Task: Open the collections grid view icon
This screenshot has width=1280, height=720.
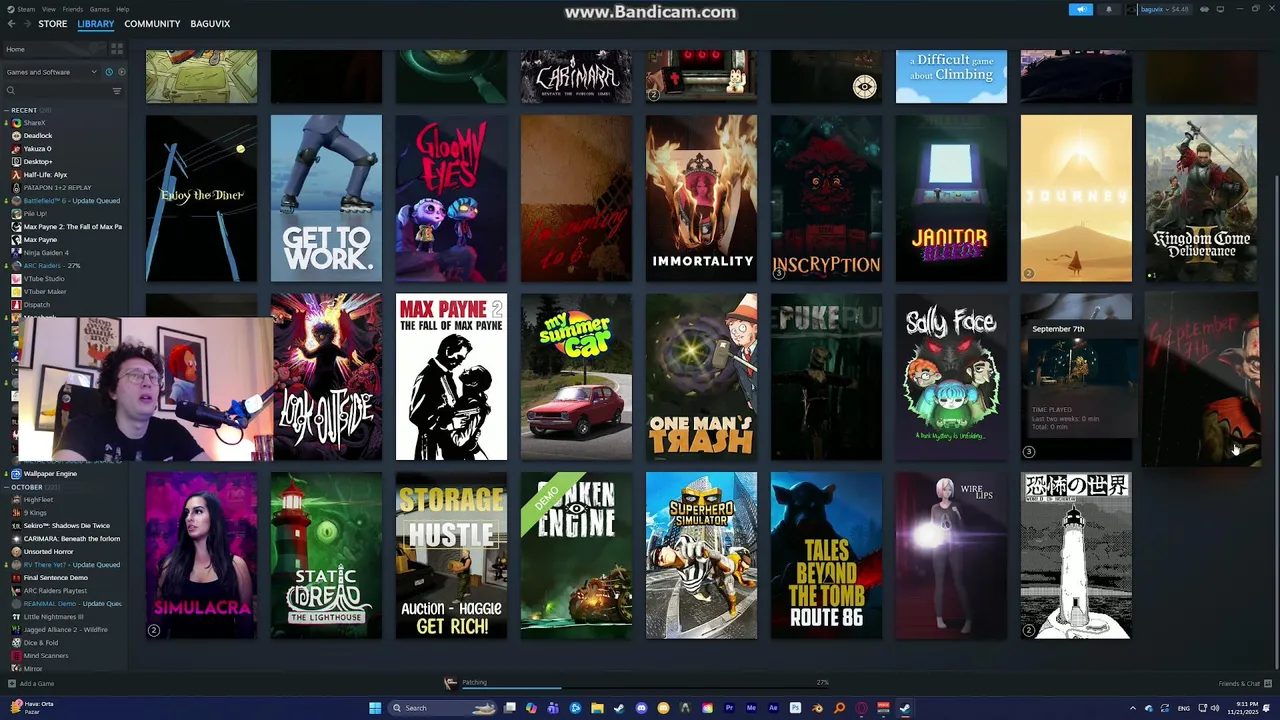Action: pos(117,49)
